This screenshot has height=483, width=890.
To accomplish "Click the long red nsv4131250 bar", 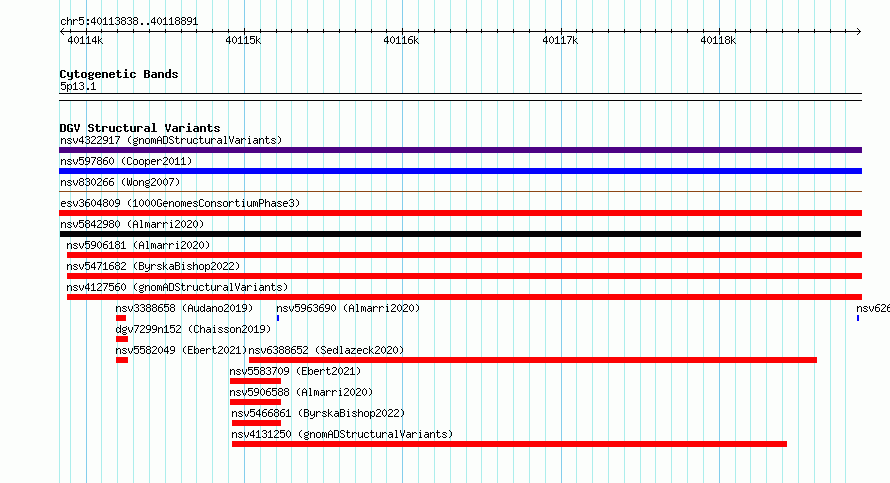I will click(x=510, y=444).
